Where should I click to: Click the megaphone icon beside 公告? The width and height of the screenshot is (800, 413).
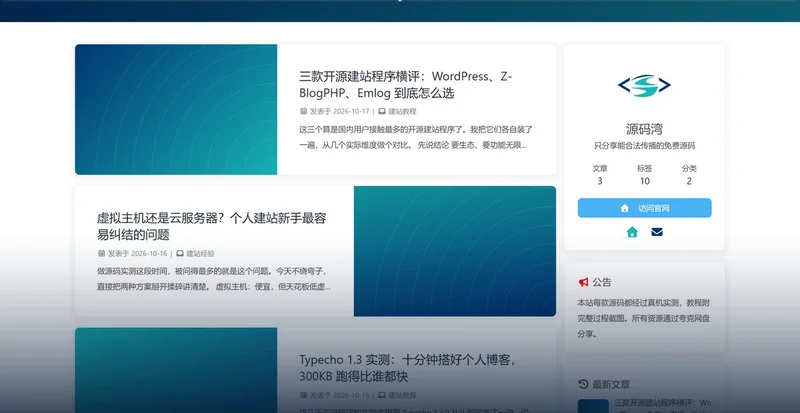point(583,282)
